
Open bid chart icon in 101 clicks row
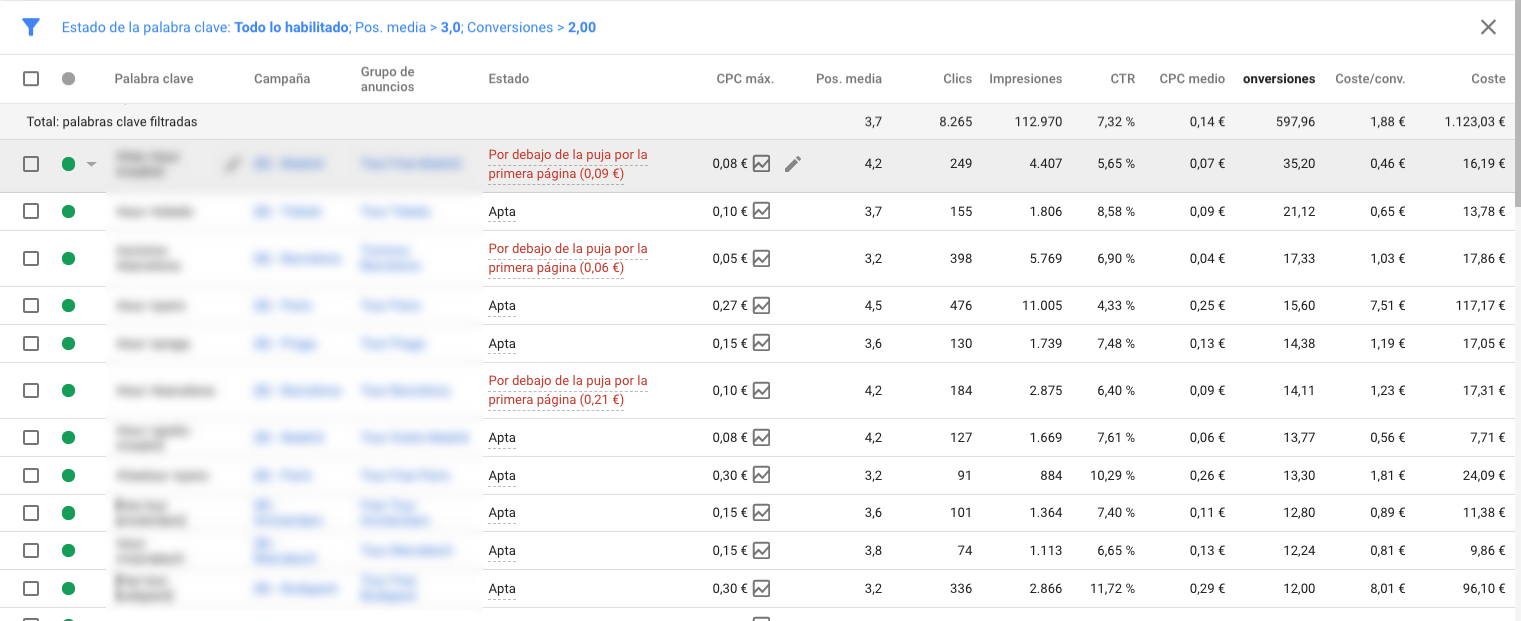[x=761, y=513]
